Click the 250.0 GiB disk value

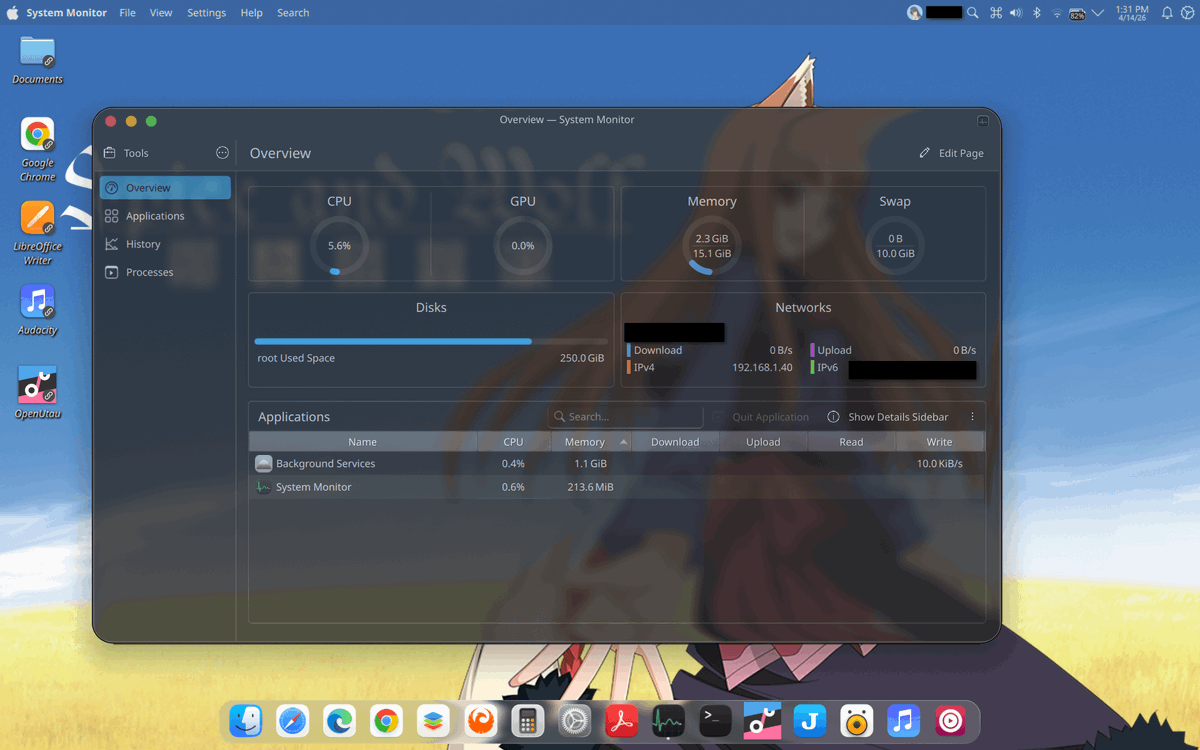coord(582,358)
